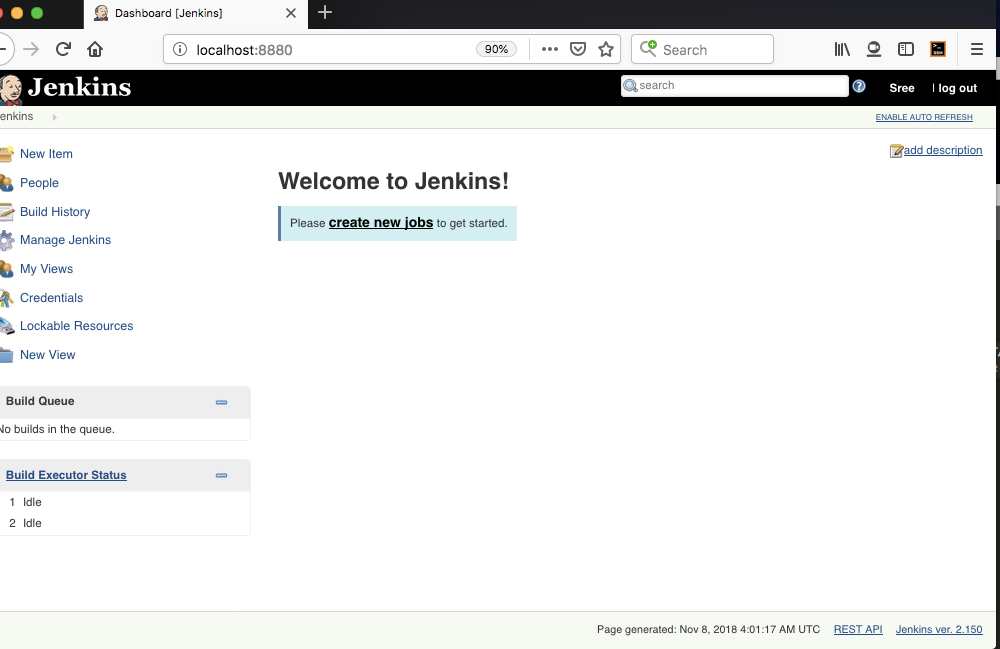Viewport: 1000px width, 649px height.
Task: Open page actions three-dot menu
Action: click(550, 49)
